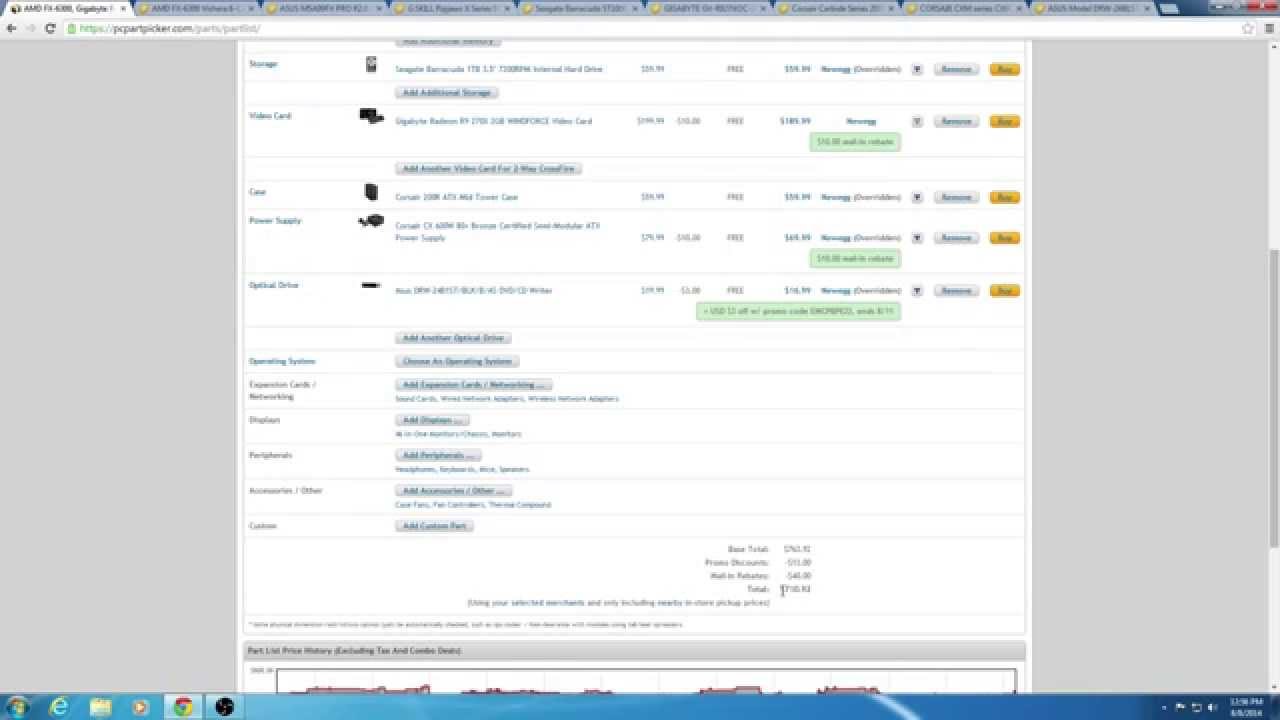Image resolution: width=1280 pixels, height=720 pixels.
Task: Open the black round app in taskbar
Action: click(224, 707)
